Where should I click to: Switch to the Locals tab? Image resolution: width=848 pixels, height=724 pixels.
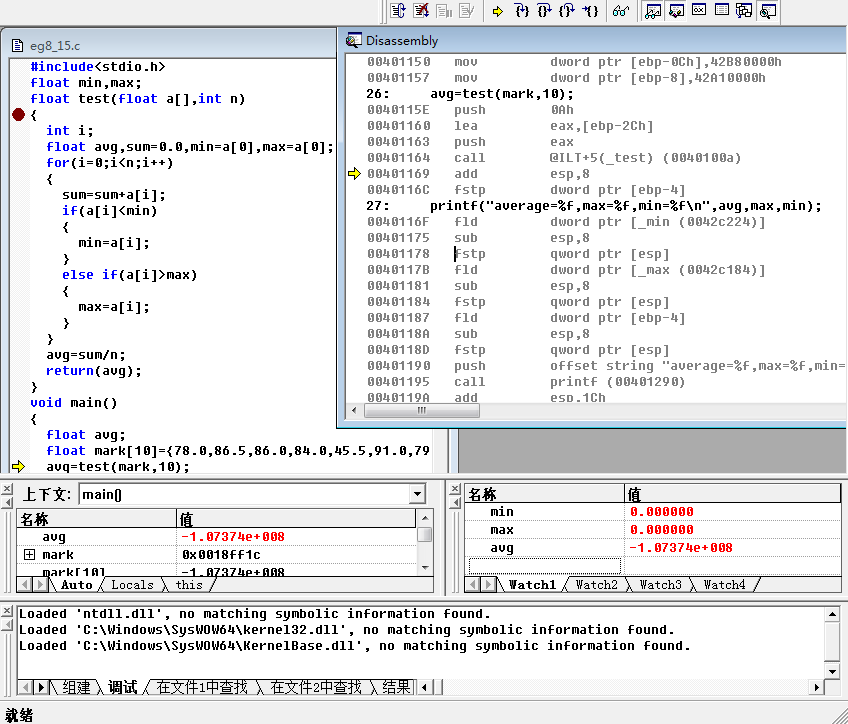coord(132,584)
